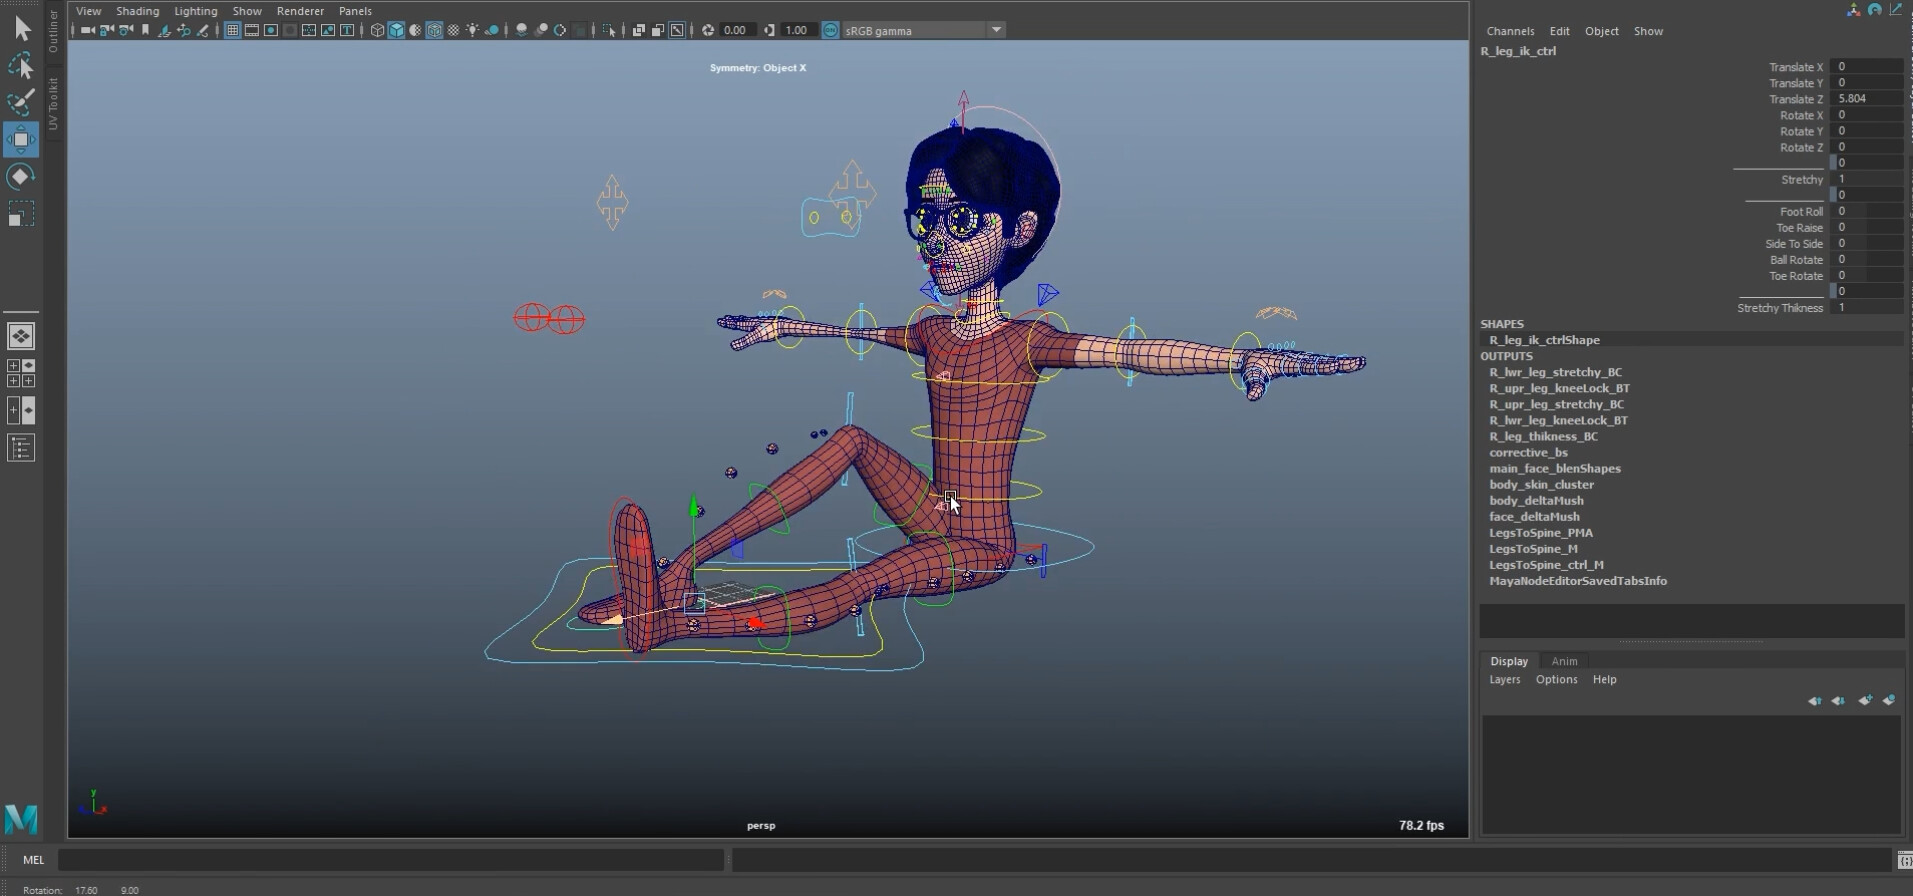Viewport: 1913px width, 896px height.
Task: Edit the gamma value 1.00 field
Action: tap(797, 30)
